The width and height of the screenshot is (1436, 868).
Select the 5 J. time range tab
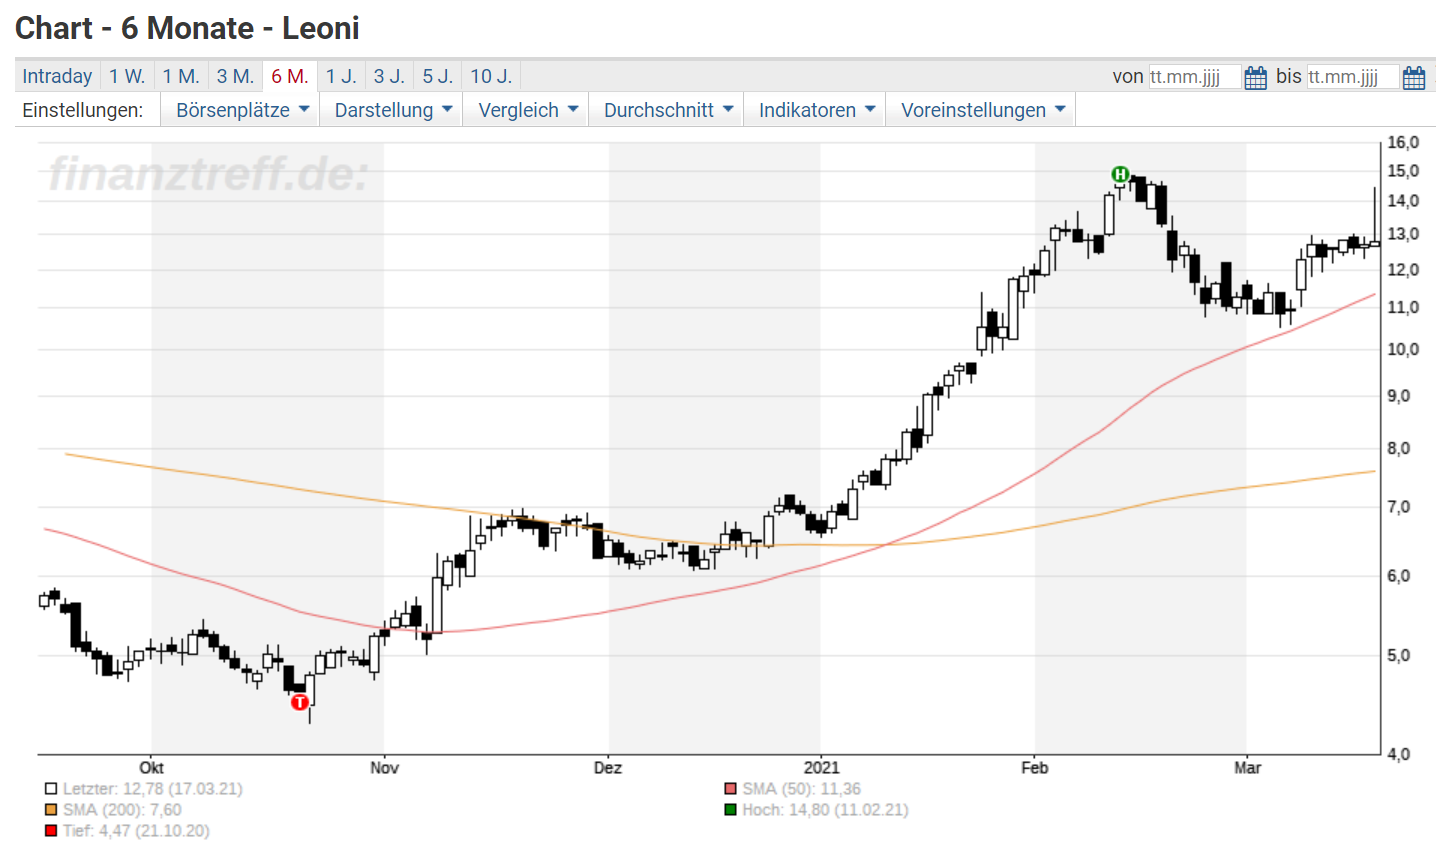click(x=437, y=76)
